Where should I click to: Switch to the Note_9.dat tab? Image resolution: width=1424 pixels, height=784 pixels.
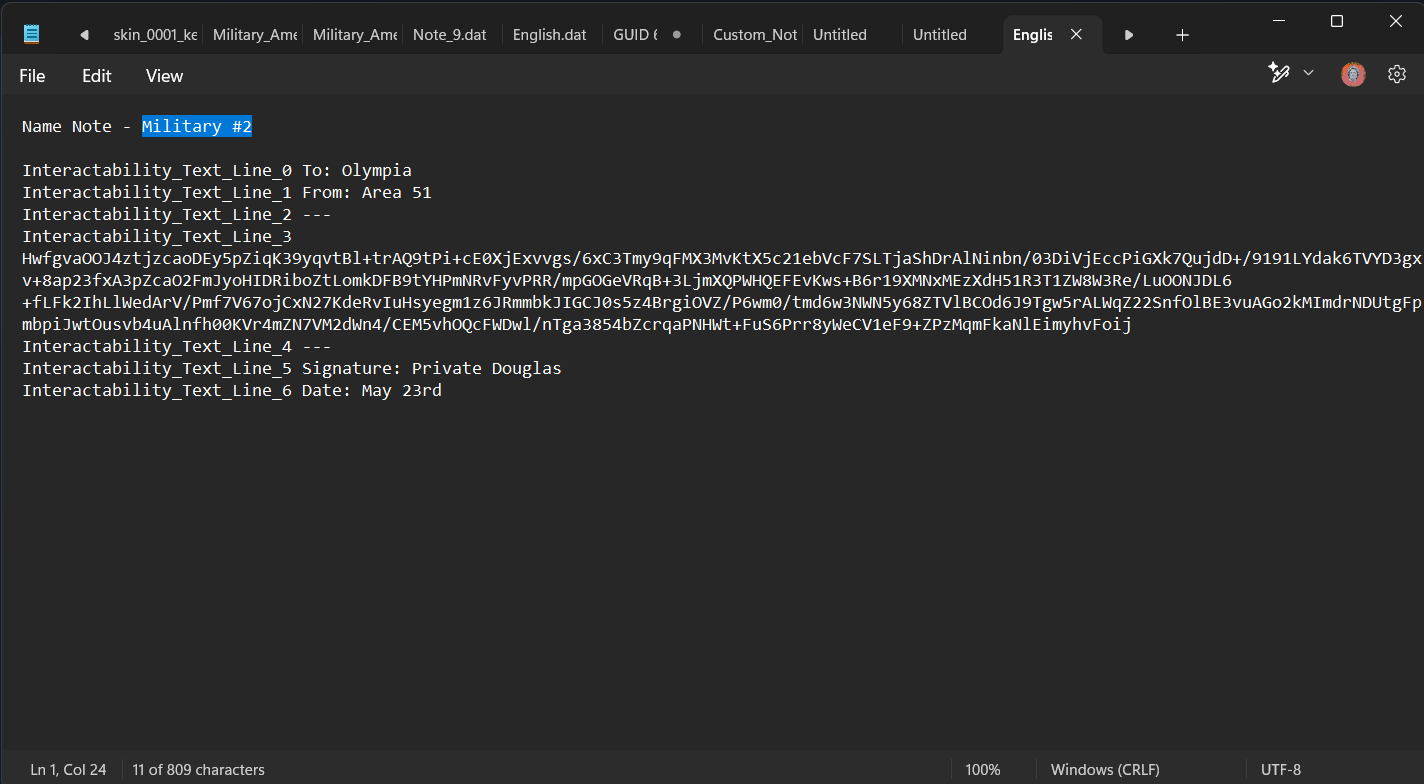[449, 35]
